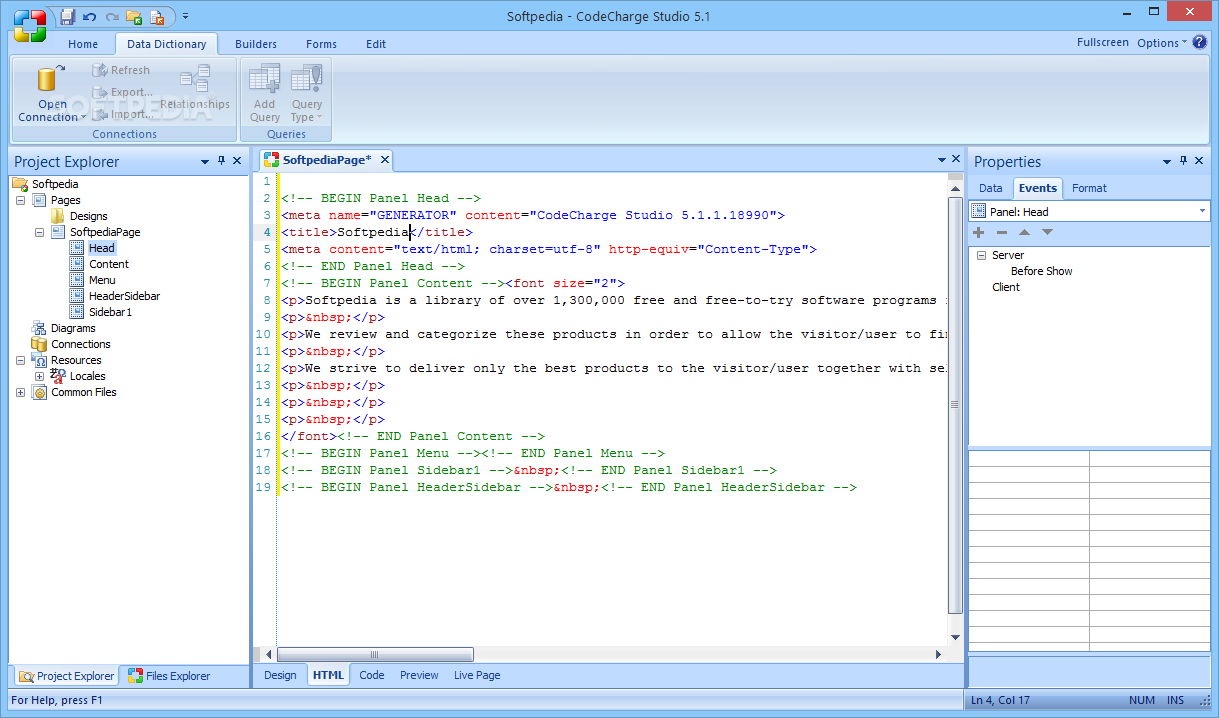Open the Open Connection dropdown arrow
Screen dimensions: 1219x718
point(83,118)
